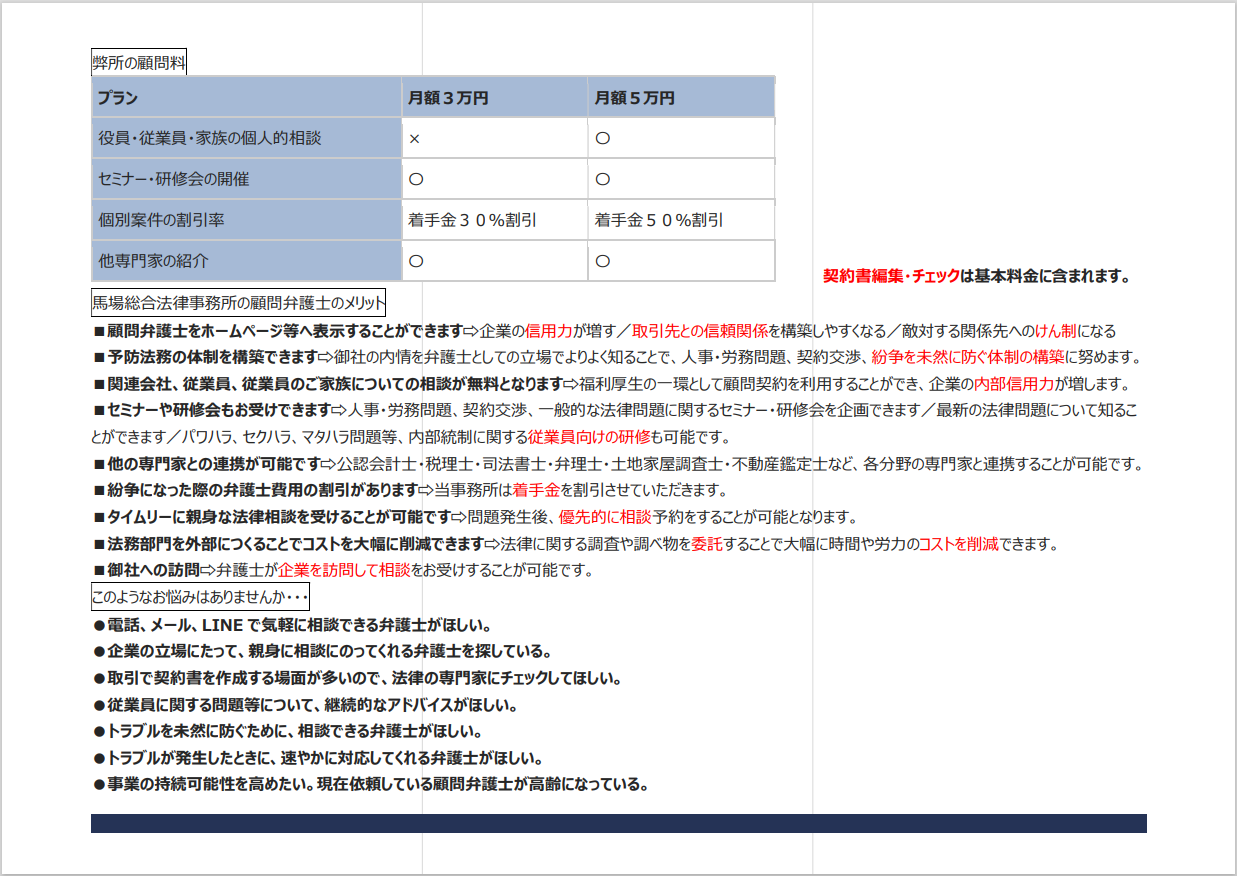1237x876 pixels.
Task: Click the red 紛争を未然に防ぐ体制の構築 text
Action: tap(967, 357)
